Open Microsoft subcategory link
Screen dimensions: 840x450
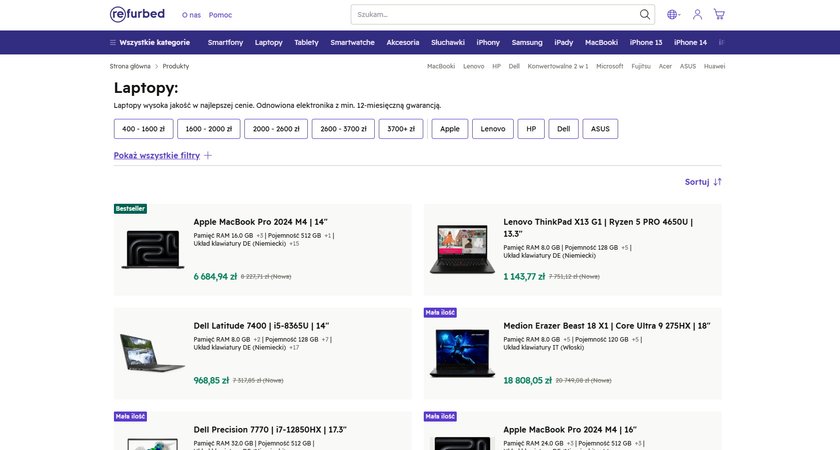tap(610, 66)
